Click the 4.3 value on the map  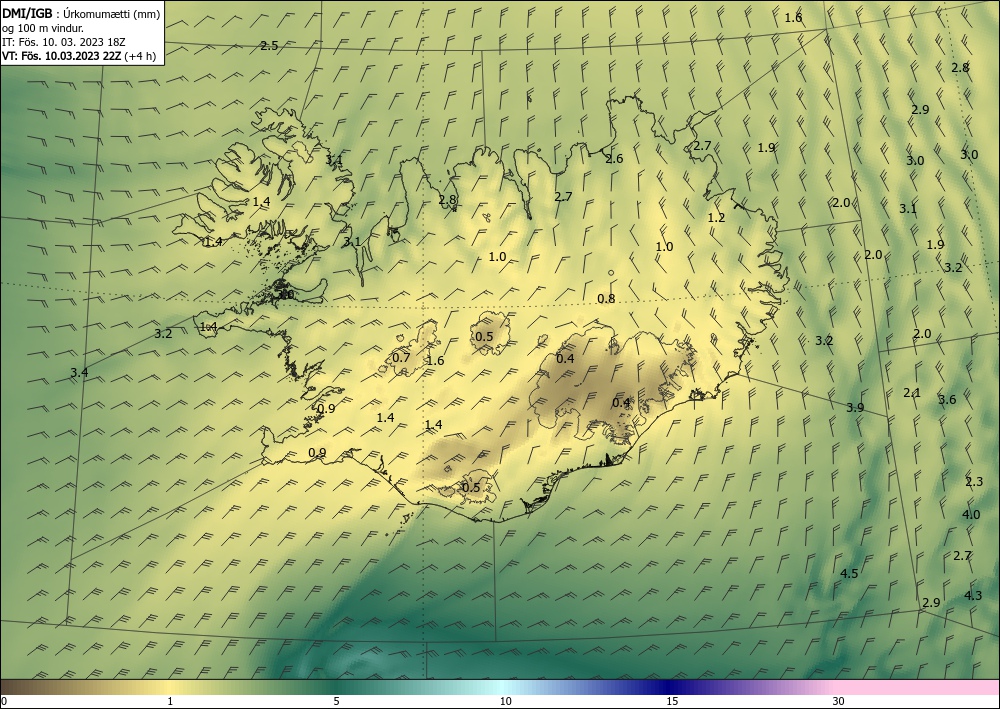tap(973, 596)
